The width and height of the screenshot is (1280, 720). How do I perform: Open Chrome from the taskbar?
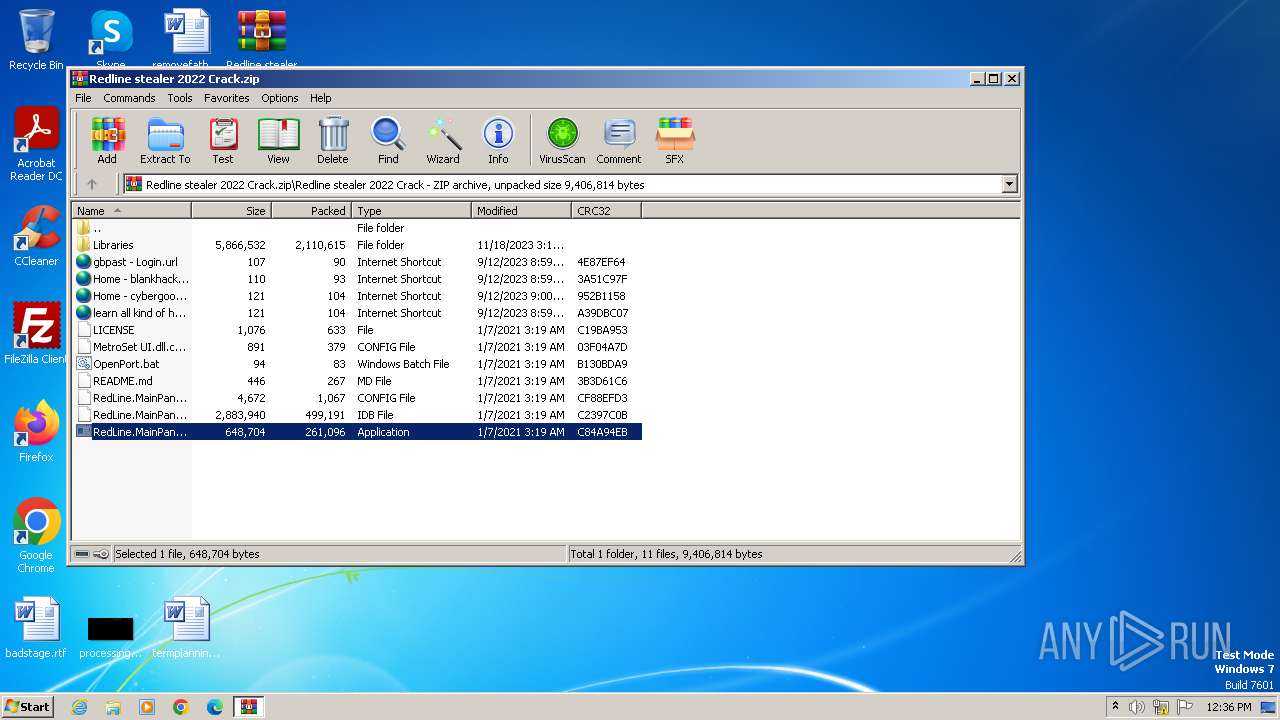coord(181,707)
